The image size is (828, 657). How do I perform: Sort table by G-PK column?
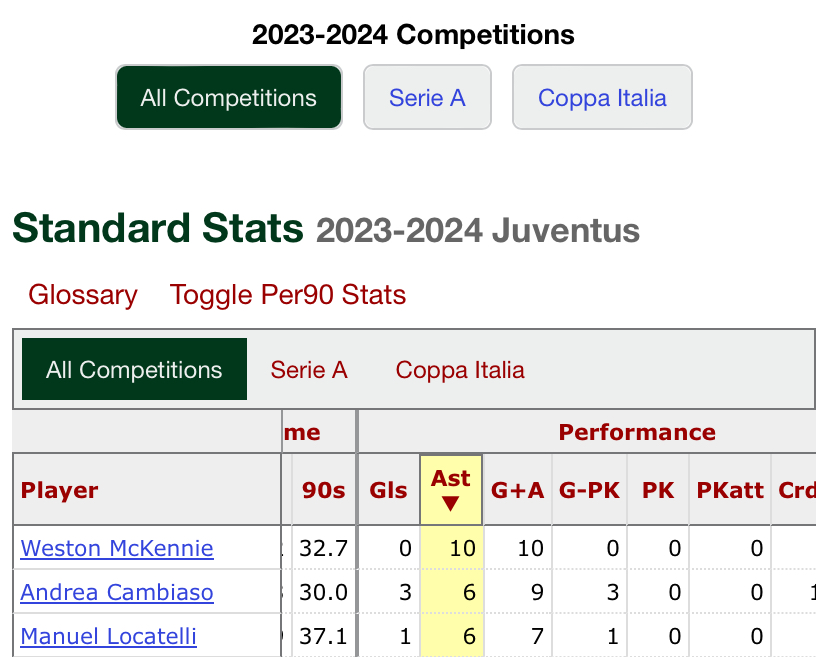[x=590, y=490]
